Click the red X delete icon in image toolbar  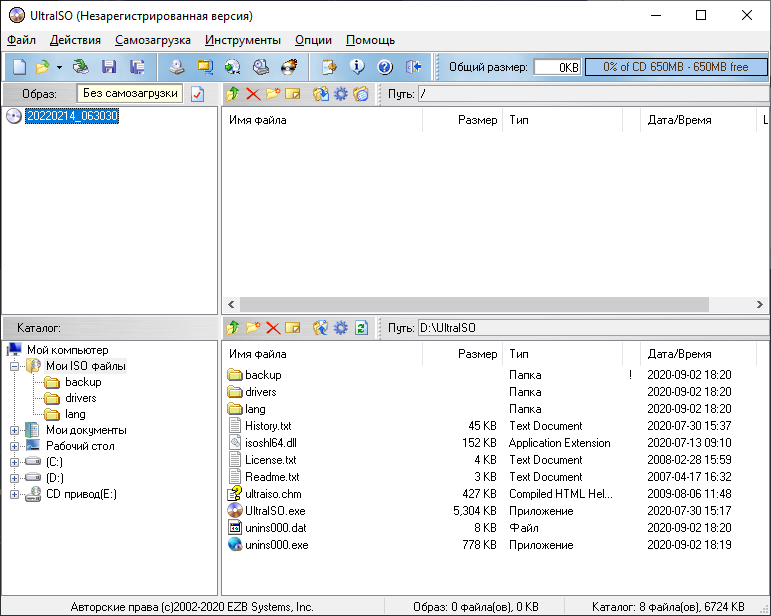click(x=253, y=93)
